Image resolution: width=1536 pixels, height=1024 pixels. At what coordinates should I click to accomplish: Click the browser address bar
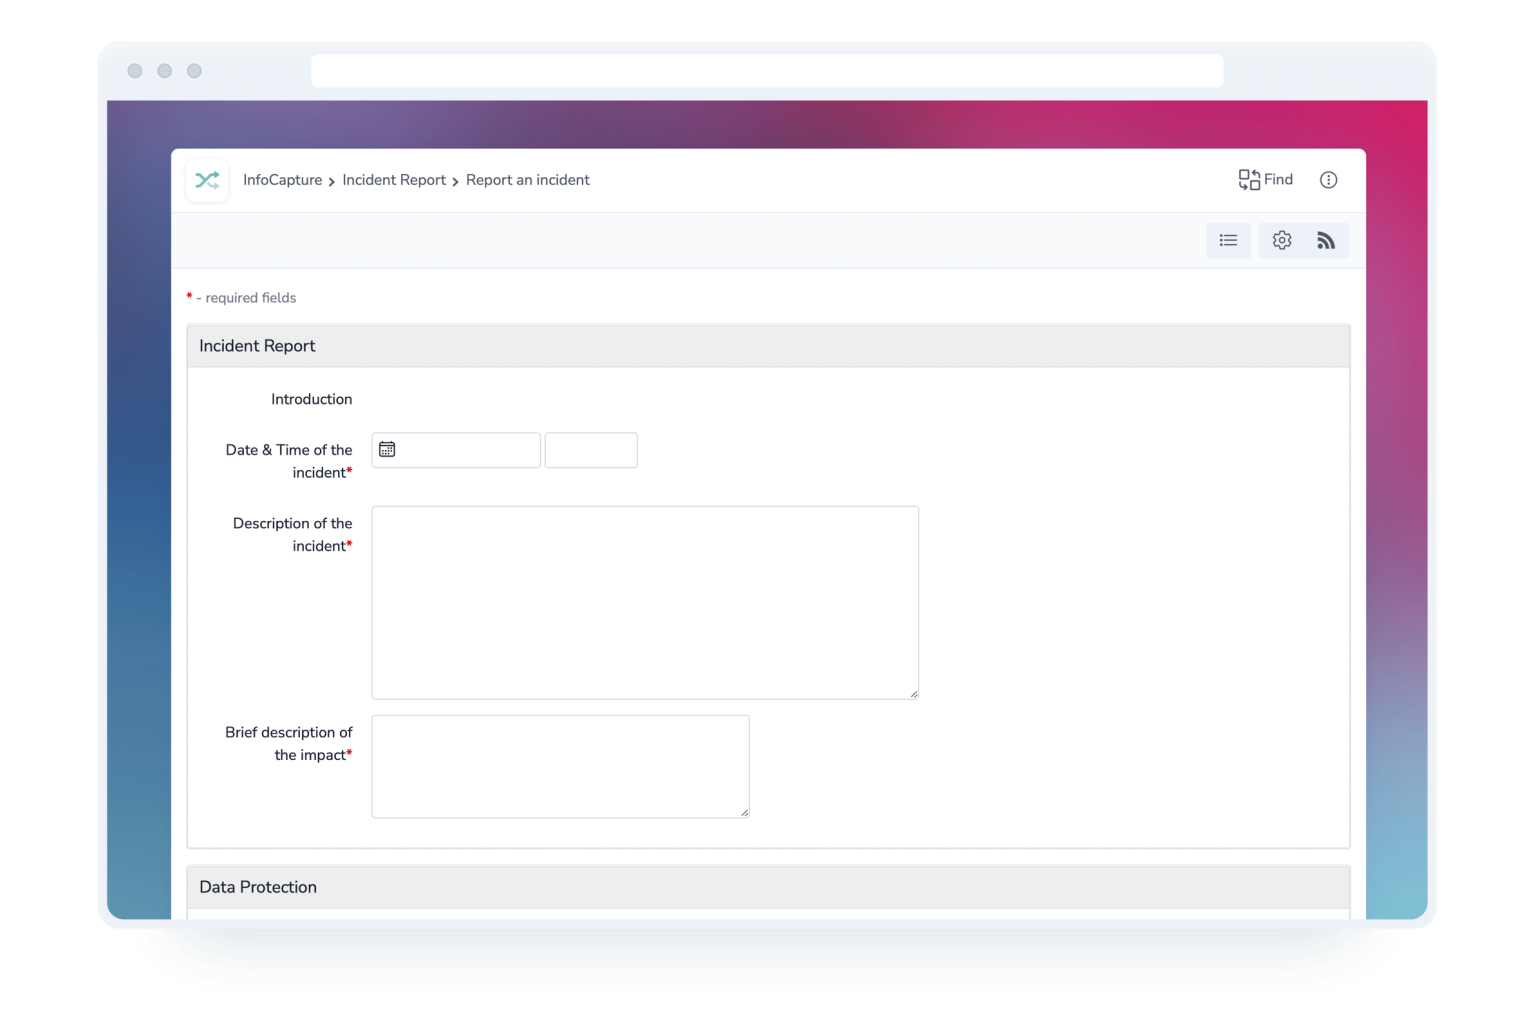pyautogui.click(x=766, y=70)
